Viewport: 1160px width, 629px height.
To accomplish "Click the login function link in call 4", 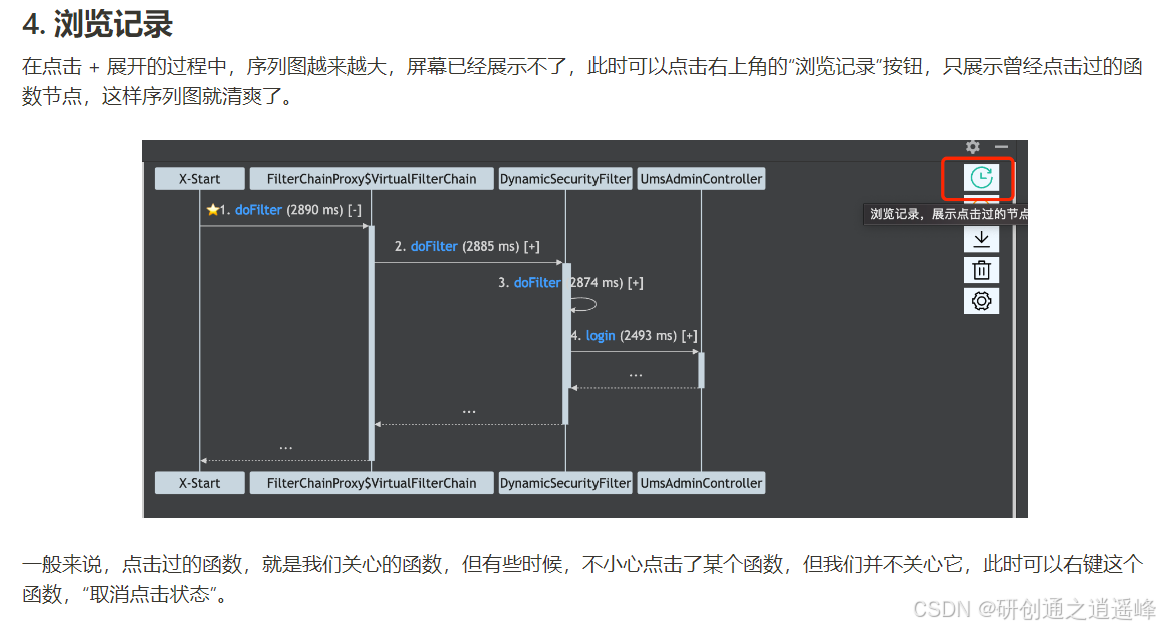I will click(x=600, y=336).
